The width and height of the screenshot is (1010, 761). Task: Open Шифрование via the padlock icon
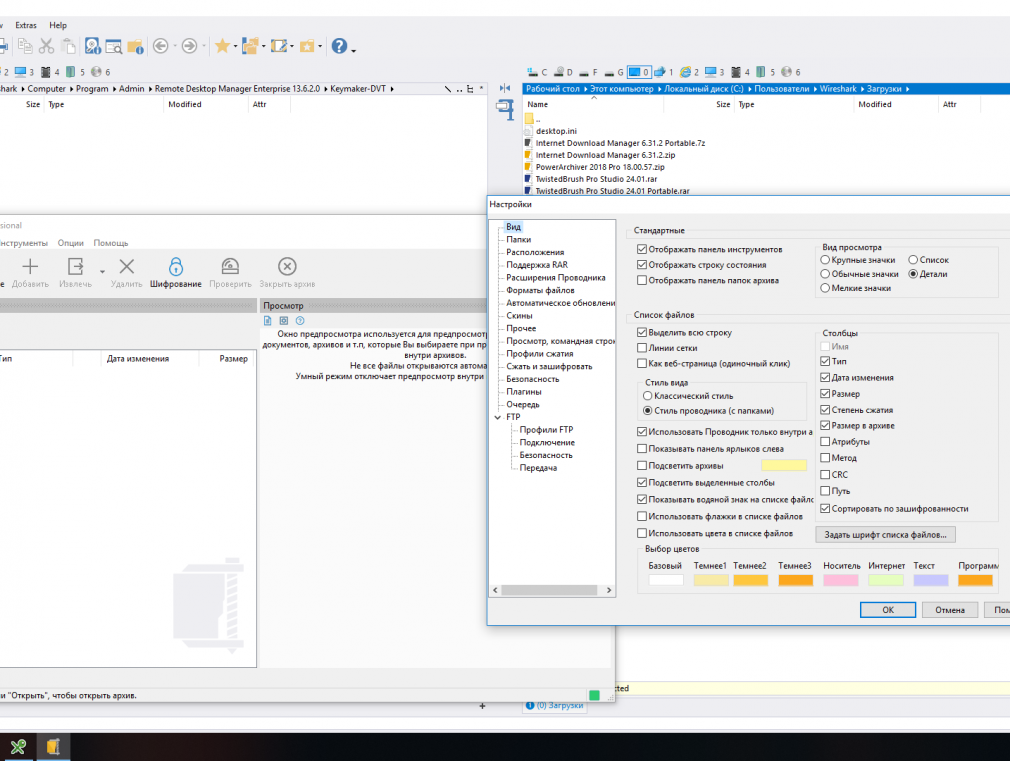point(176,266)
